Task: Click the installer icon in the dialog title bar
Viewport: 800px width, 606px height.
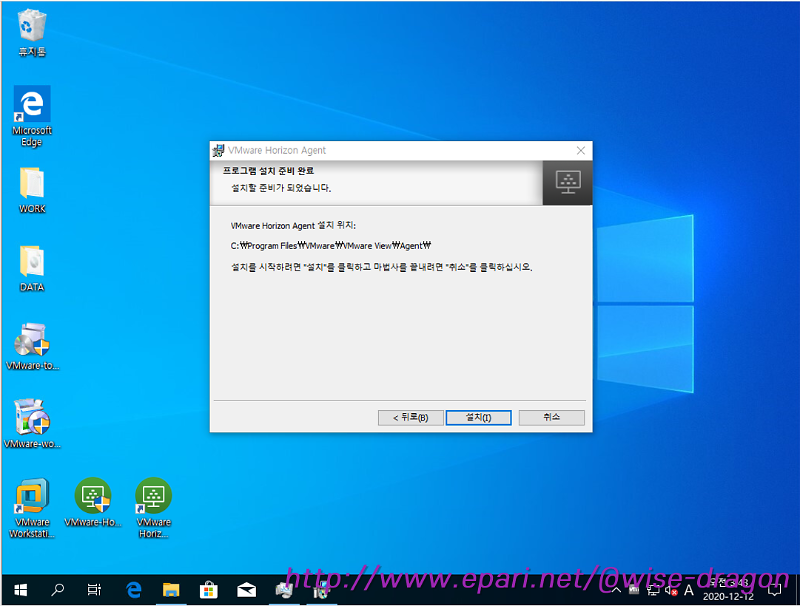Action: click(219, 150)
